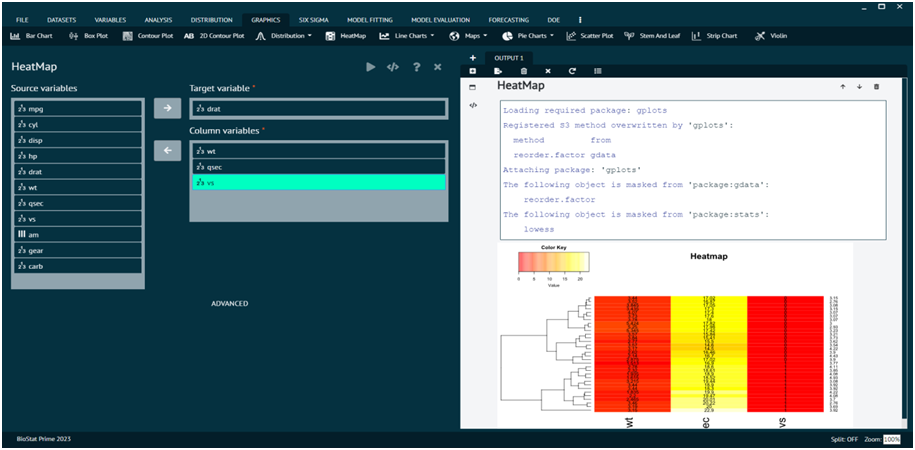Click the Color Key gradient in heatmap
The image size is (915, 450).
click(553, 262)
